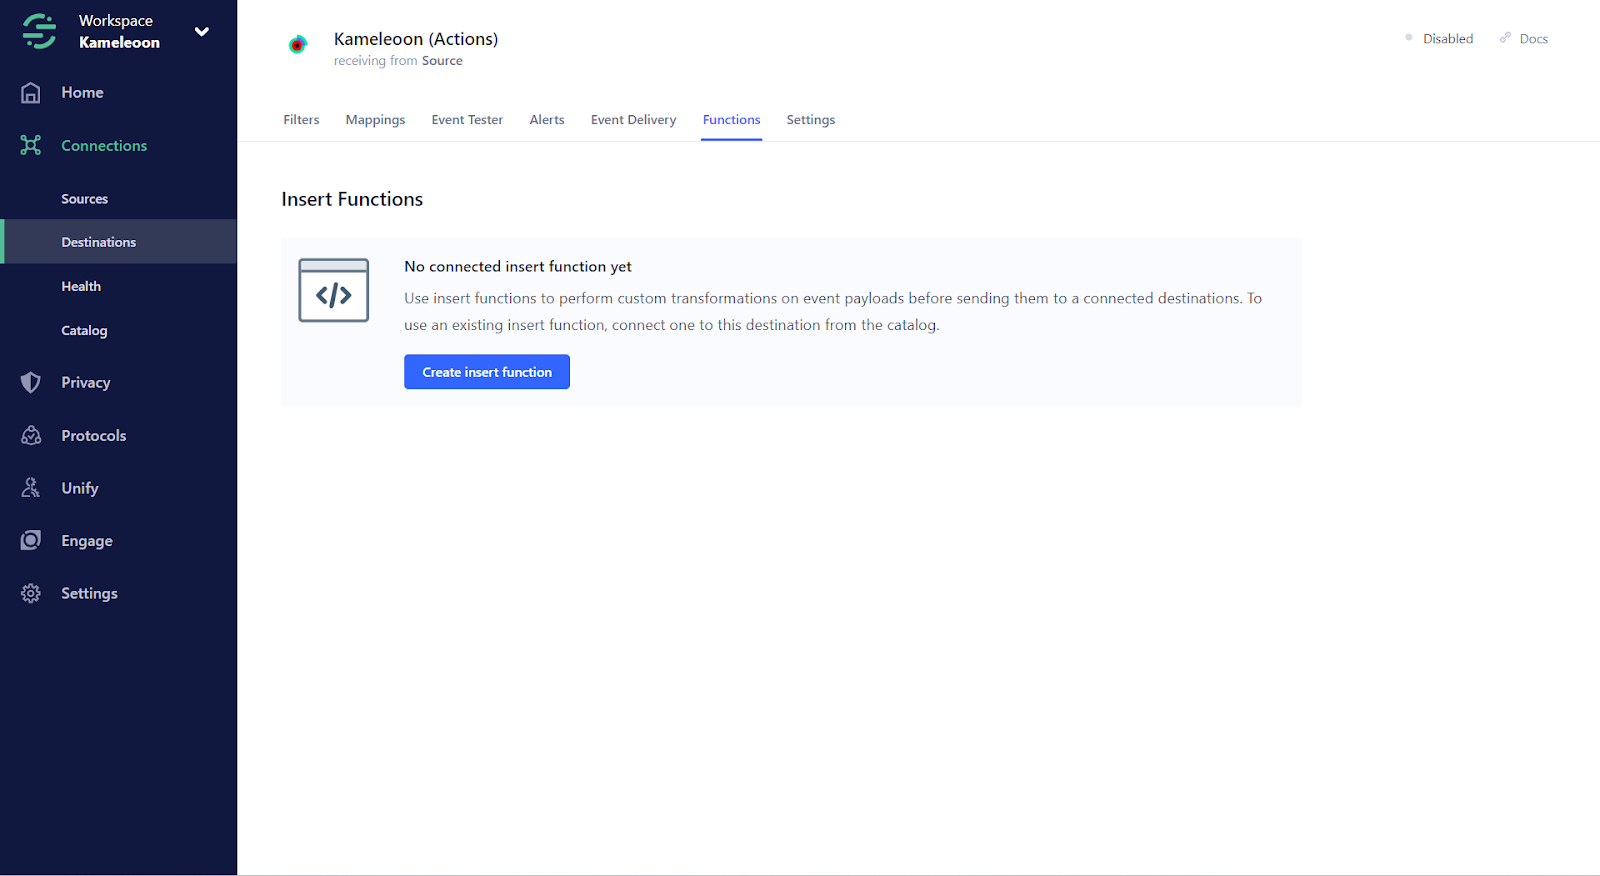Viewport: 1600px width, 876px height.
Task: Open the Unify section
Action: pyautogui.click(x=80, y=488)
